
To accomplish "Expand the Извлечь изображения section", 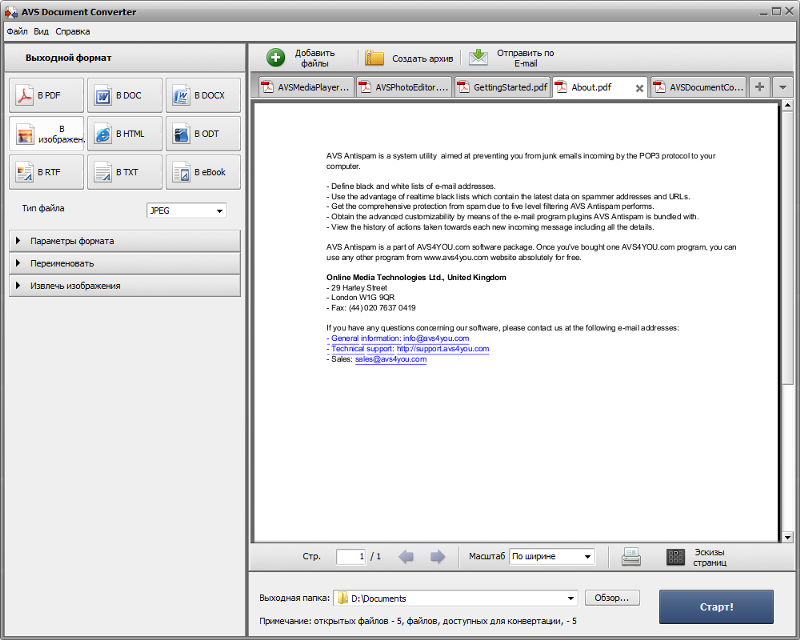I will click(125, 286).
